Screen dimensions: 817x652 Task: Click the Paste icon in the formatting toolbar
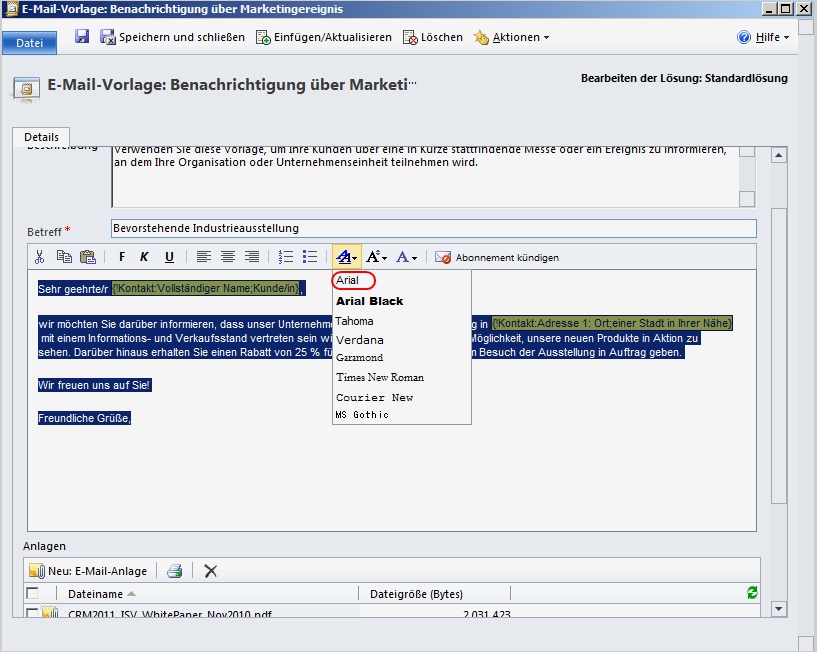point(88,257)
